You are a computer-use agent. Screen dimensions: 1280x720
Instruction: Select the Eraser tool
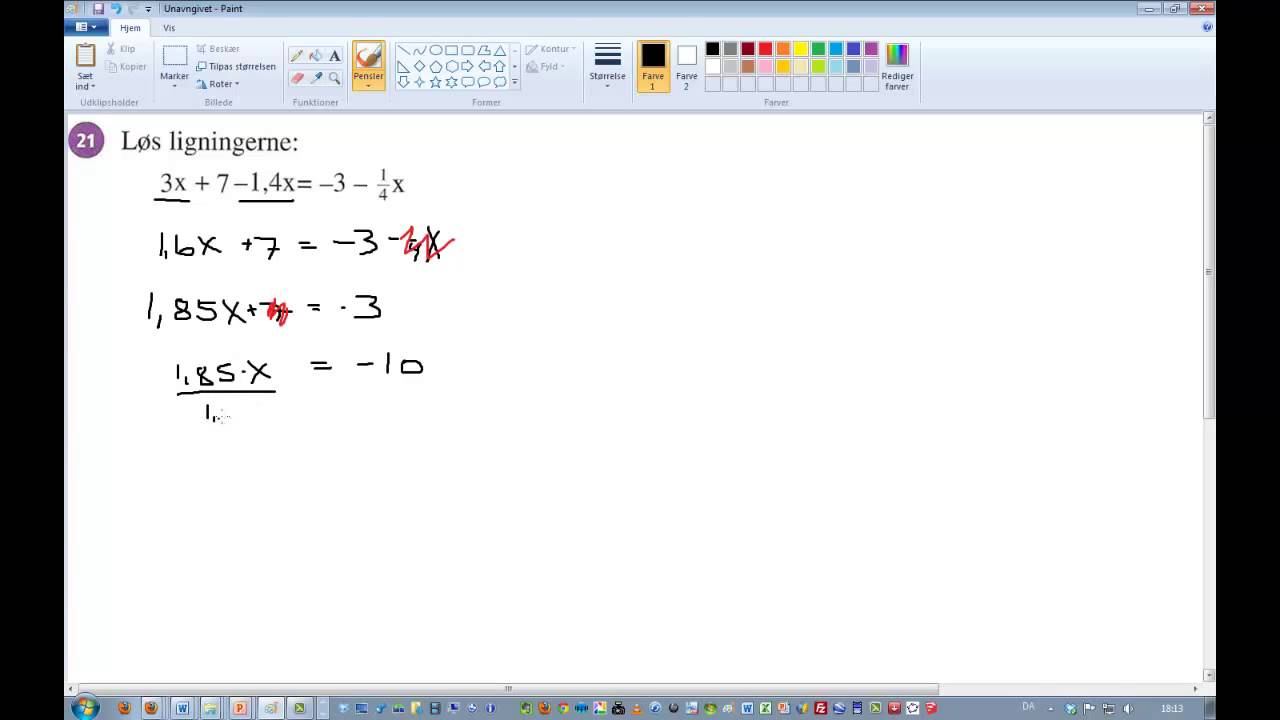coord(297,77)
